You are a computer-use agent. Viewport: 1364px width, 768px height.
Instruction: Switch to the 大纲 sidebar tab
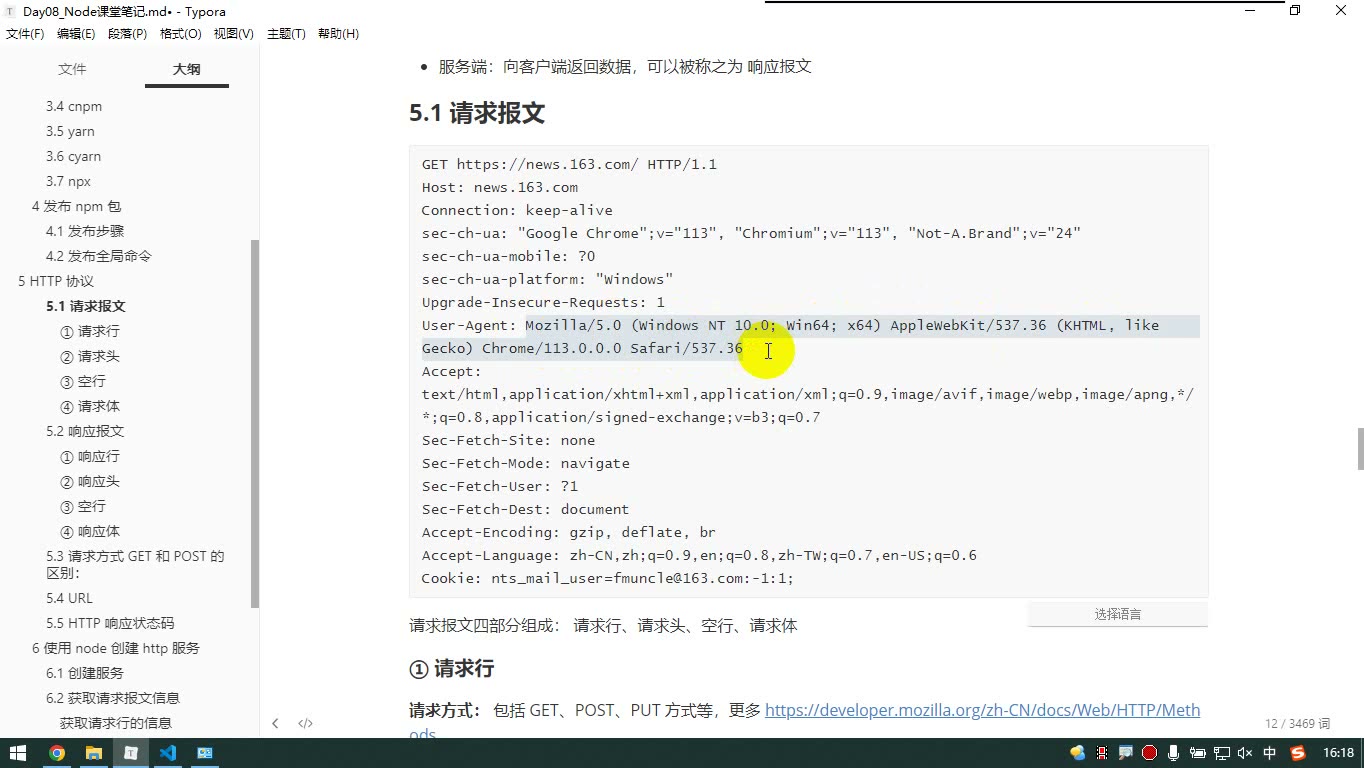tap(187, 69)
